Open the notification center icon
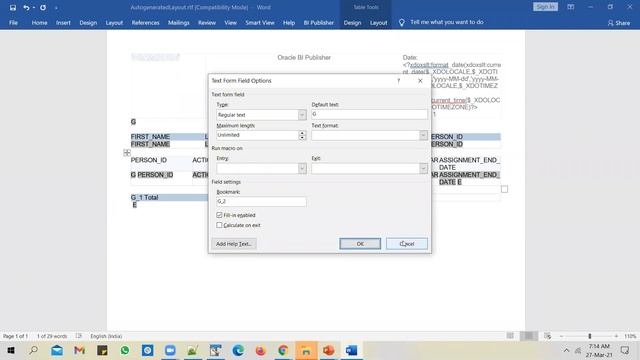 pos(625,350)
